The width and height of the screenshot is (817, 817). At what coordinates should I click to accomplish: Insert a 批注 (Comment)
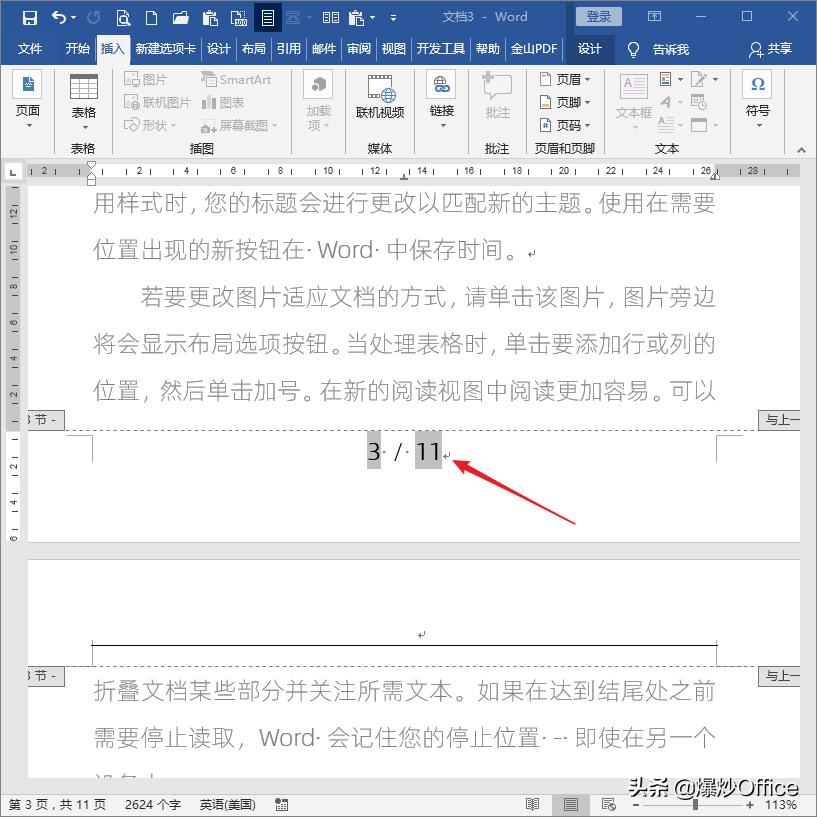click(x=497, y=100)
